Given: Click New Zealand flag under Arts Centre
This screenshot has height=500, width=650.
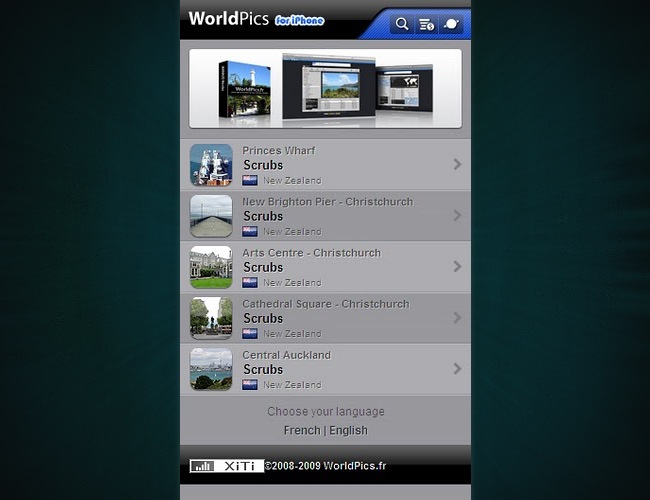Looking at the screenshot, I should pyautogui.click(x=250, y=282).
